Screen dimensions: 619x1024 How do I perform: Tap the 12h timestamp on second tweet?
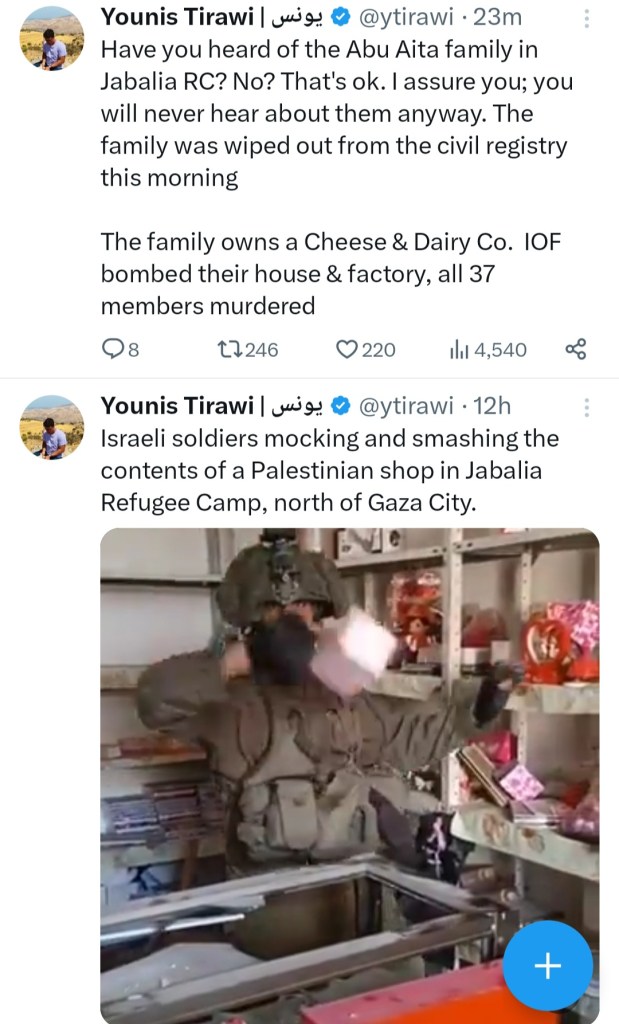491,405
